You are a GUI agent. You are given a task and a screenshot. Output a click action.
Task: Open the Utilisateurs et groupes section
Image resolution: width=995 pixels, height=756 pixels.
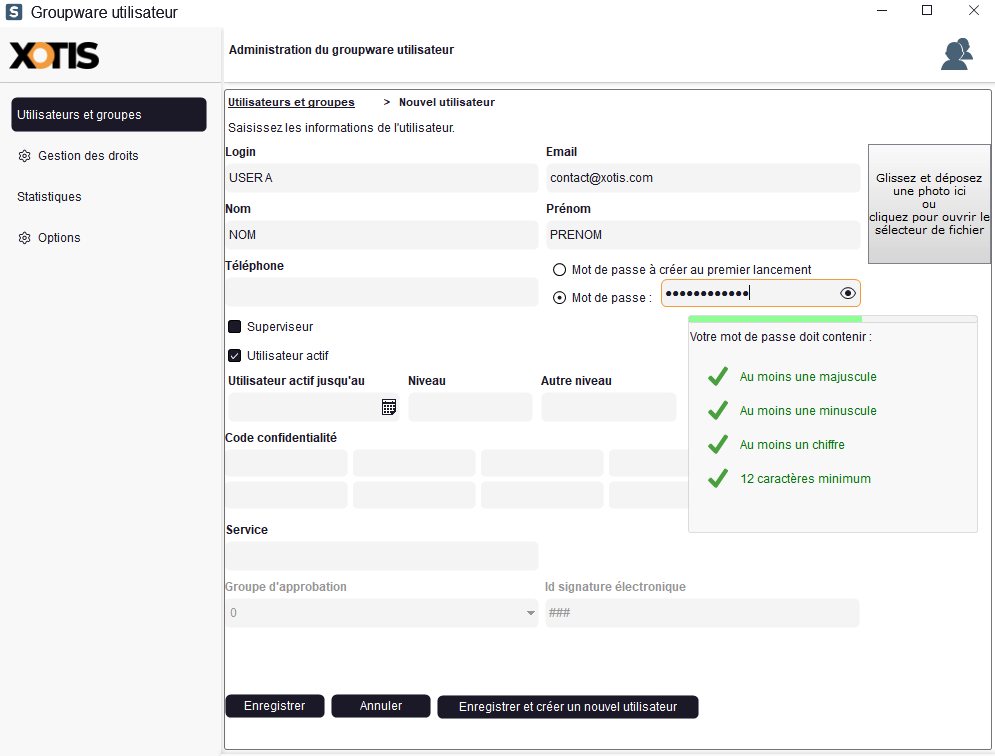[x=108, y=115]
